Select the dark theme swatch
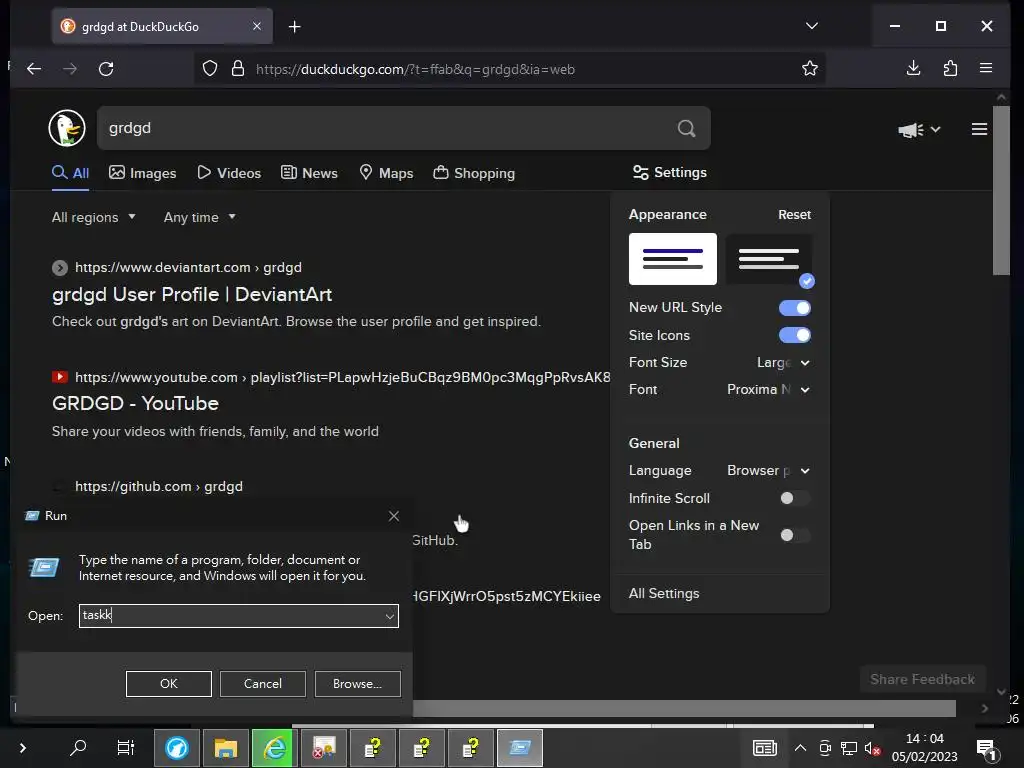1024x768 pixels. (769, 259)
